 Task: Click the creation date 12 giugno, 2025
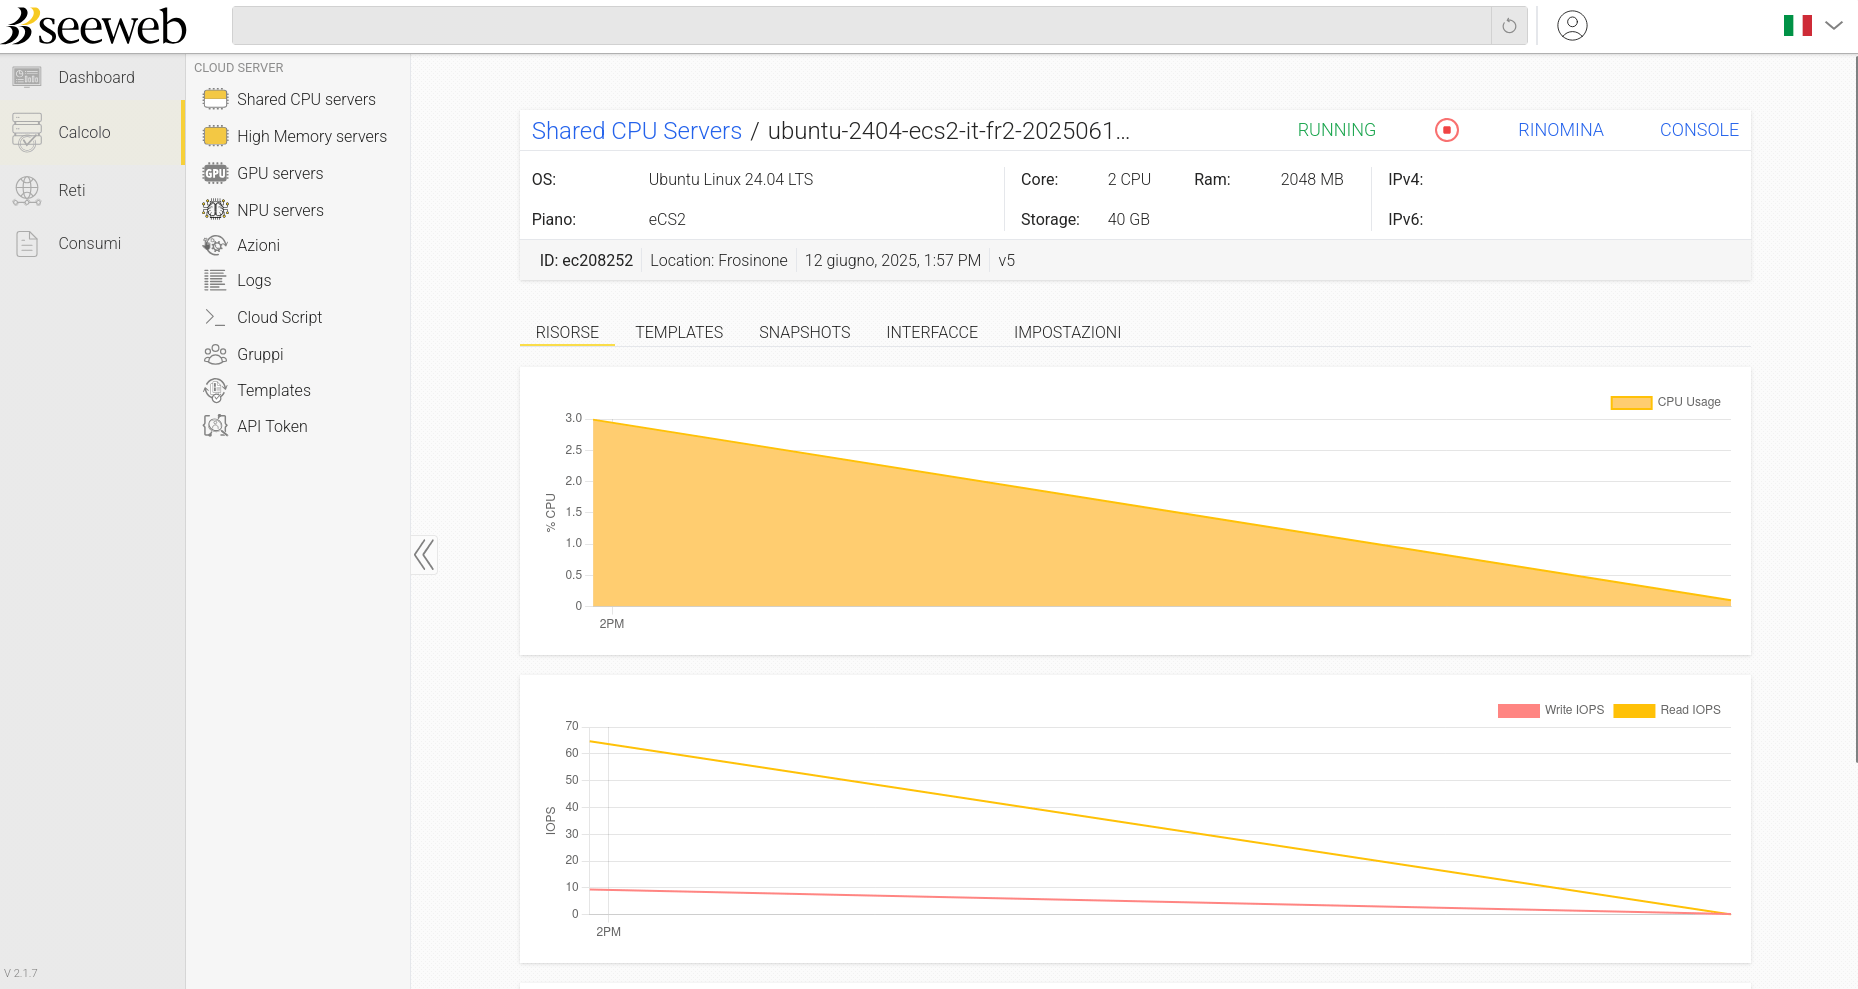pos(893,260)
